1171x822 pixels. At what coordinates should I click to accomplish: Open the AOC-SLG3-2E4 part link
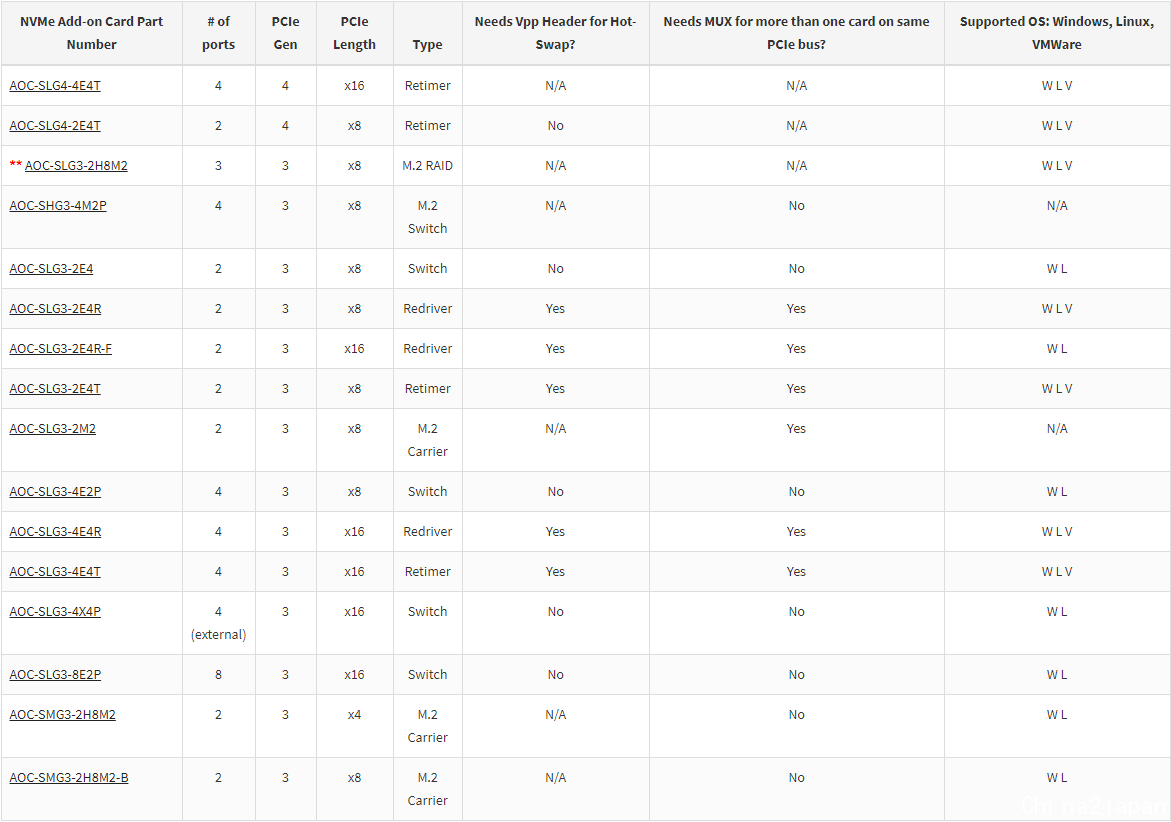[x=51, y=269]
